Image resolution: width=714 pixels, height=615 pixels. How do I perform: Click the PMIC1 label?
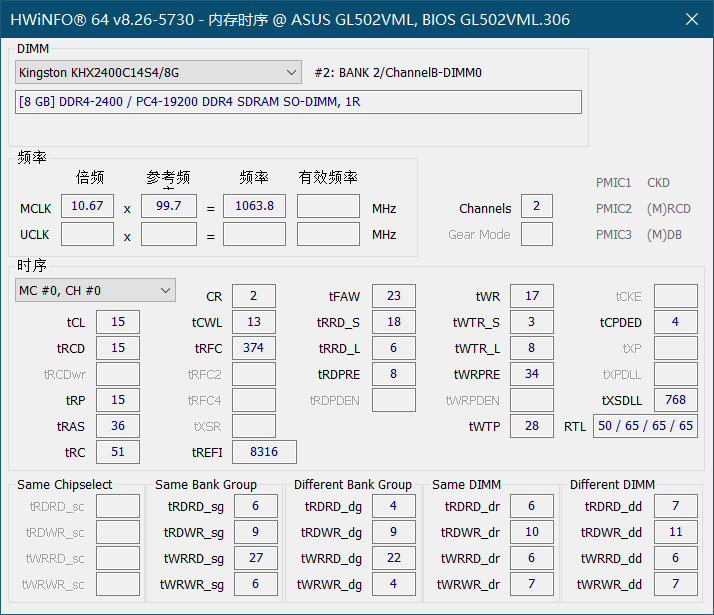coord(613,183)
